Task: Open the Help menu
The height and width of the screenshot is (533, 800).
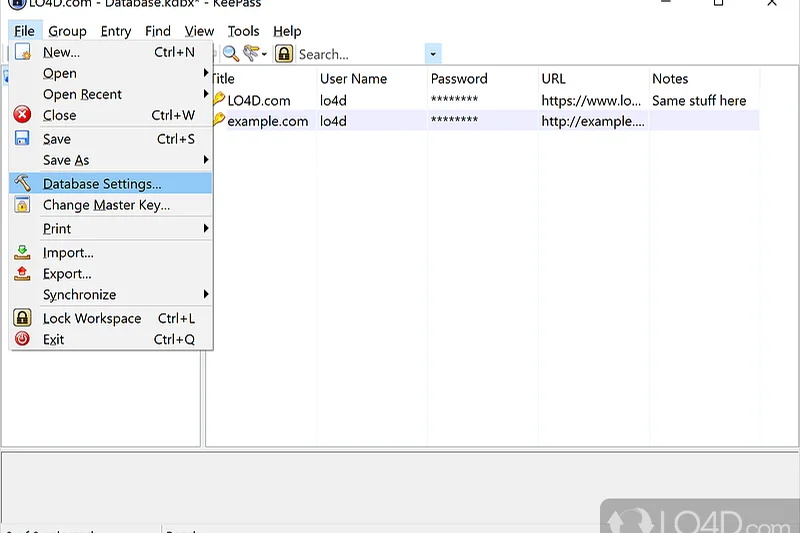Action: (x=287, y=31)
